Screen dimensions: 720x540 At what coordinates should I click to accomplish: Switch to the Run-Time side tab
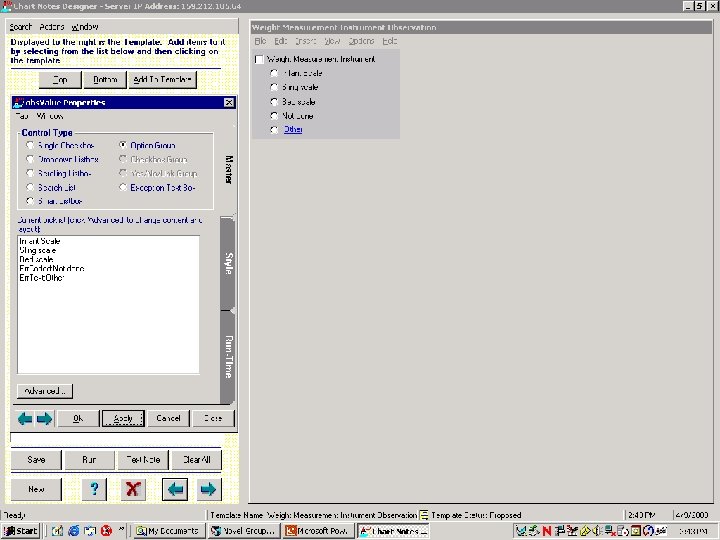point(228,357)
